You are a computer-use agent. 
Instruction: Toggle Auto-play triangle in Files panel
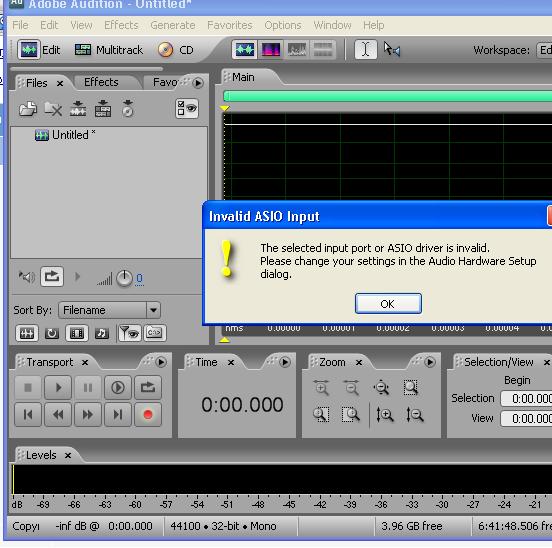[x=77, y=277]
